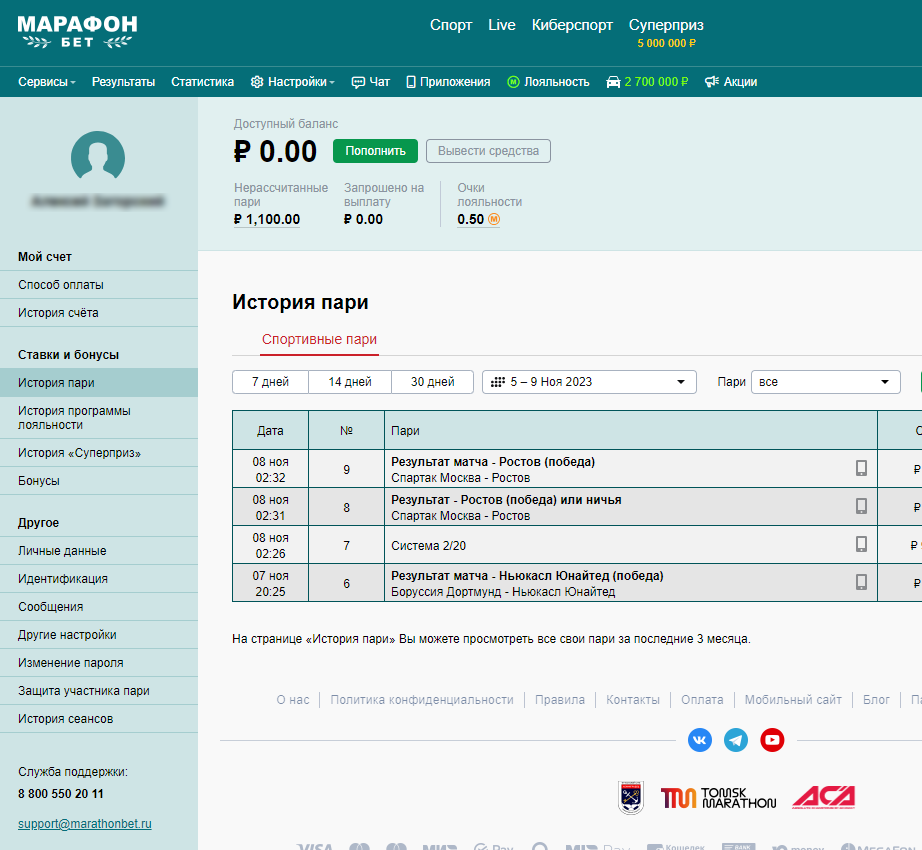Open Изменение пароля in the sidebar

tap(99, 662)
